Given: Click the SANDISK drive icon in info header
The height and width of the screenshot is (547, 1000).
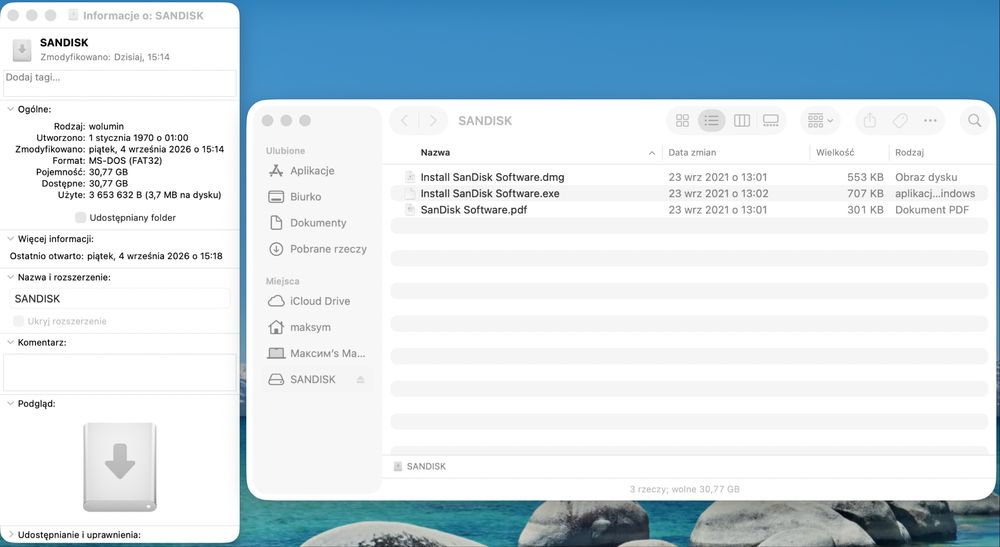Looking at the screenshot, I should point(22,50).
